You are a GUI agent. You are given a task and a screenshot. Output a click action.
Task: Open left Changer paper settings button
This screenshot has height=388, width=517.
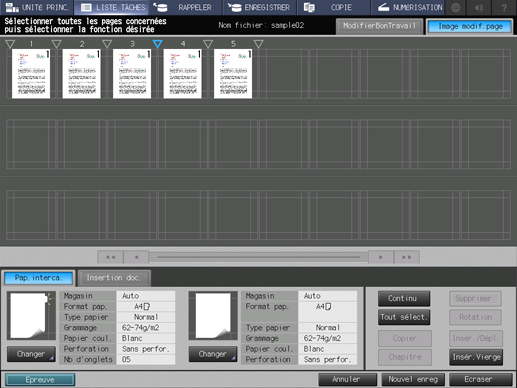[x=31, y=354]
